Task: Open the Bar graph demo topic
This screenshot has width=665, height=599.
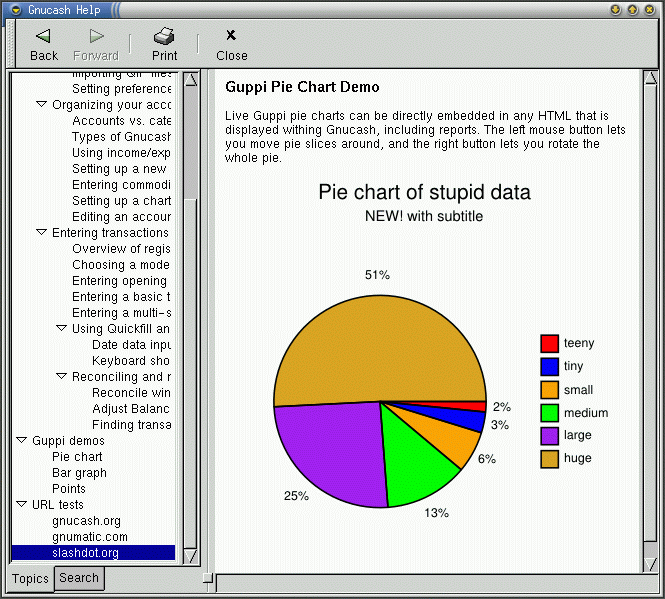Action: [x=79, y=473]
